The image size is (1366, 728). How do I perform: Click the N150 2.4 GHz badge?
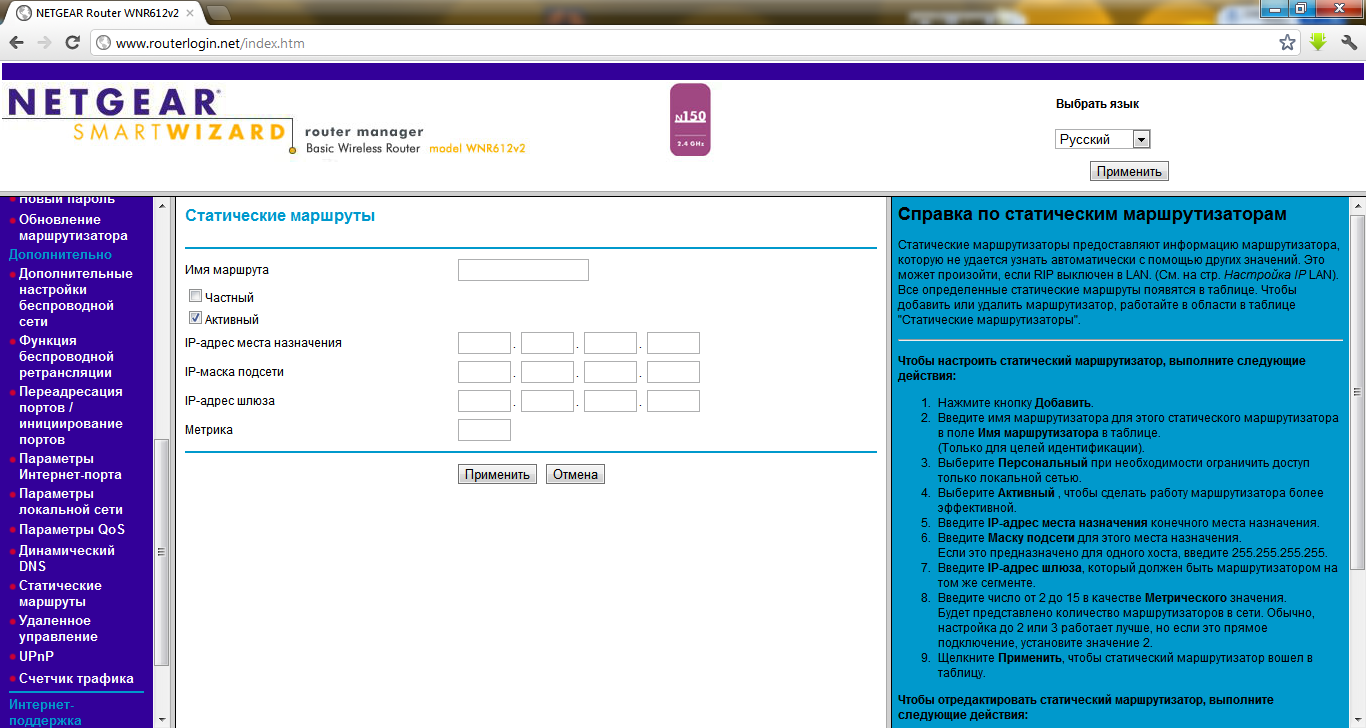point(690,120)
